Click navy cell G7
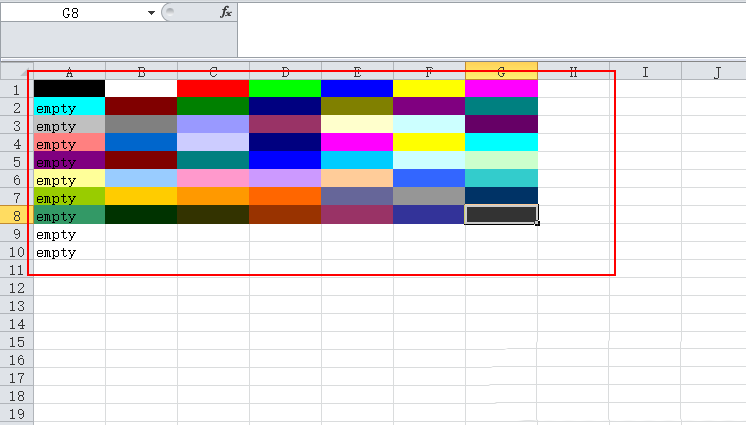 (501, 197)
